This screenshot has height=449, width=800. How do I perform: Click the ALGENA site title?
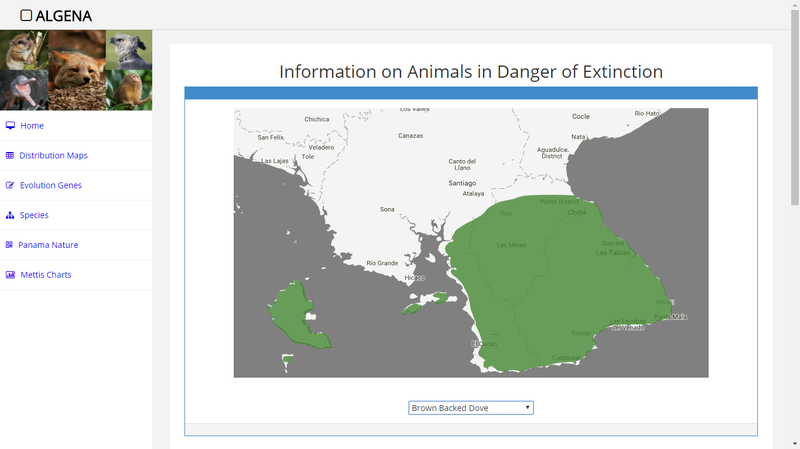(63, 16)
